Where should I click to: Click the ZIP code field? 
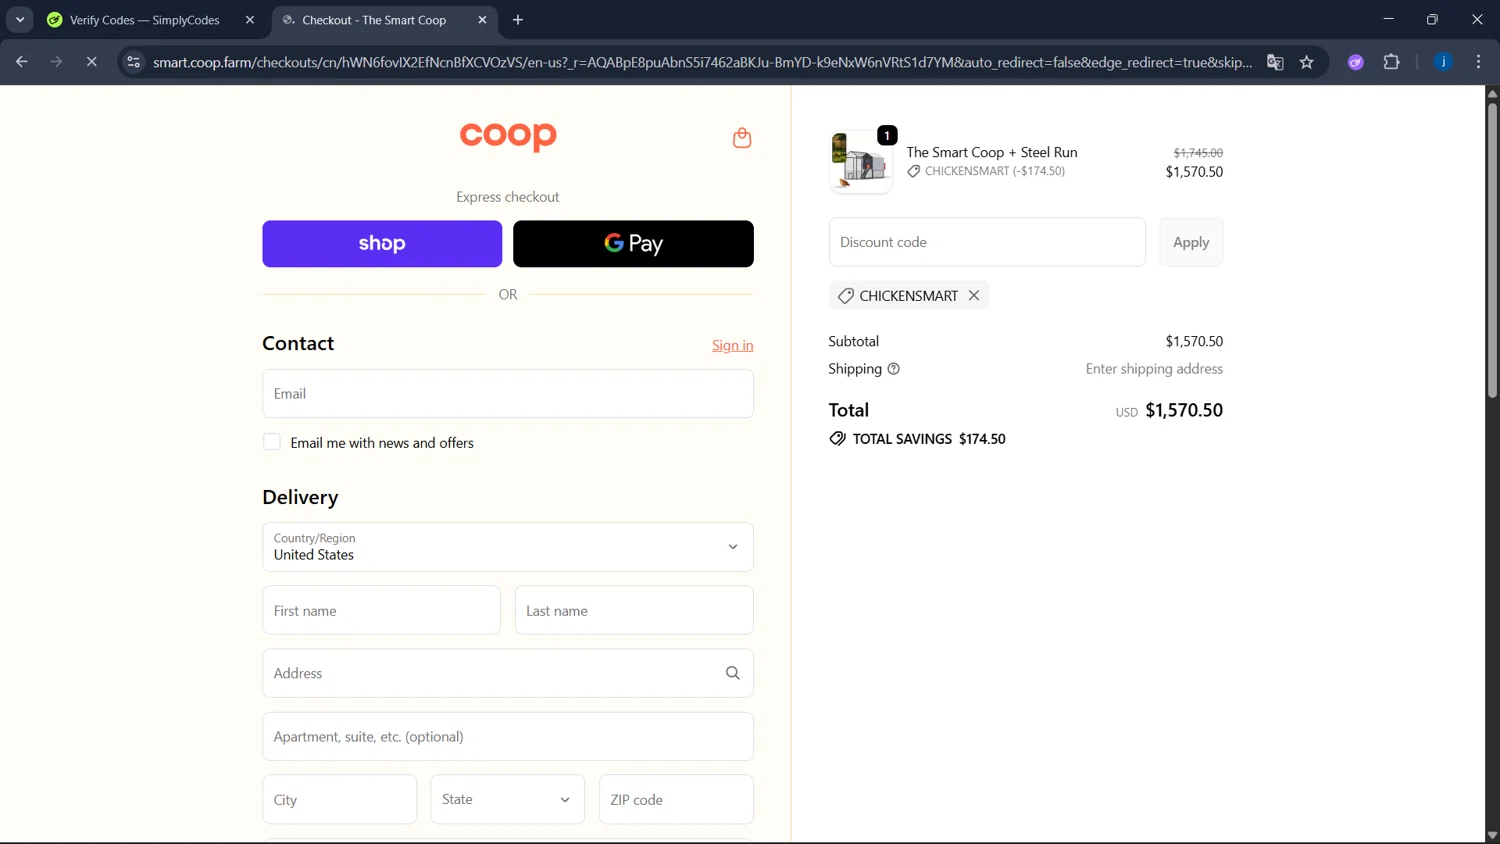point(676,799)
